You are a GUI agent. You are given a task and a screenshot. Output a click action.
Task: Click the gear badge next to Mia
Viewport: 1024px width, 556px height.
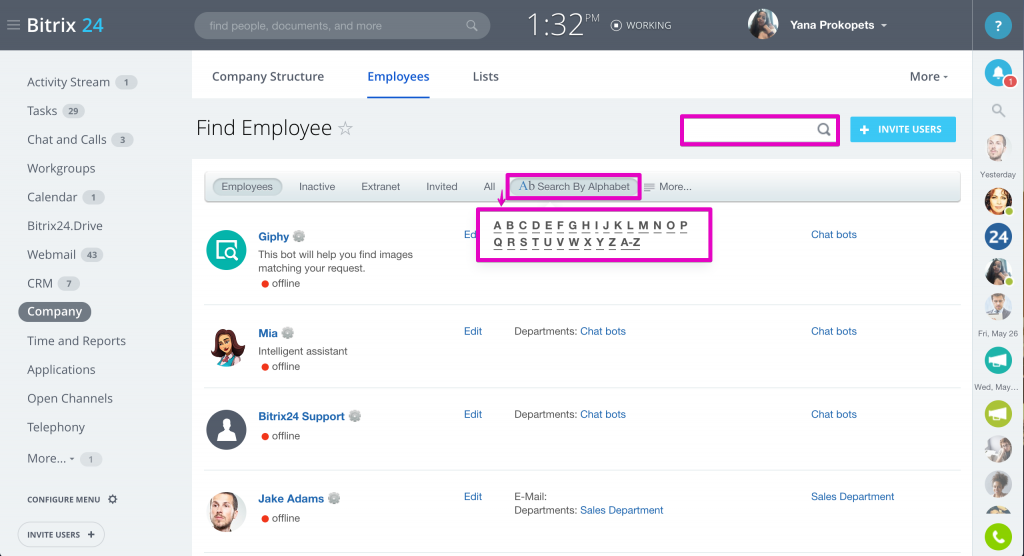287,333
